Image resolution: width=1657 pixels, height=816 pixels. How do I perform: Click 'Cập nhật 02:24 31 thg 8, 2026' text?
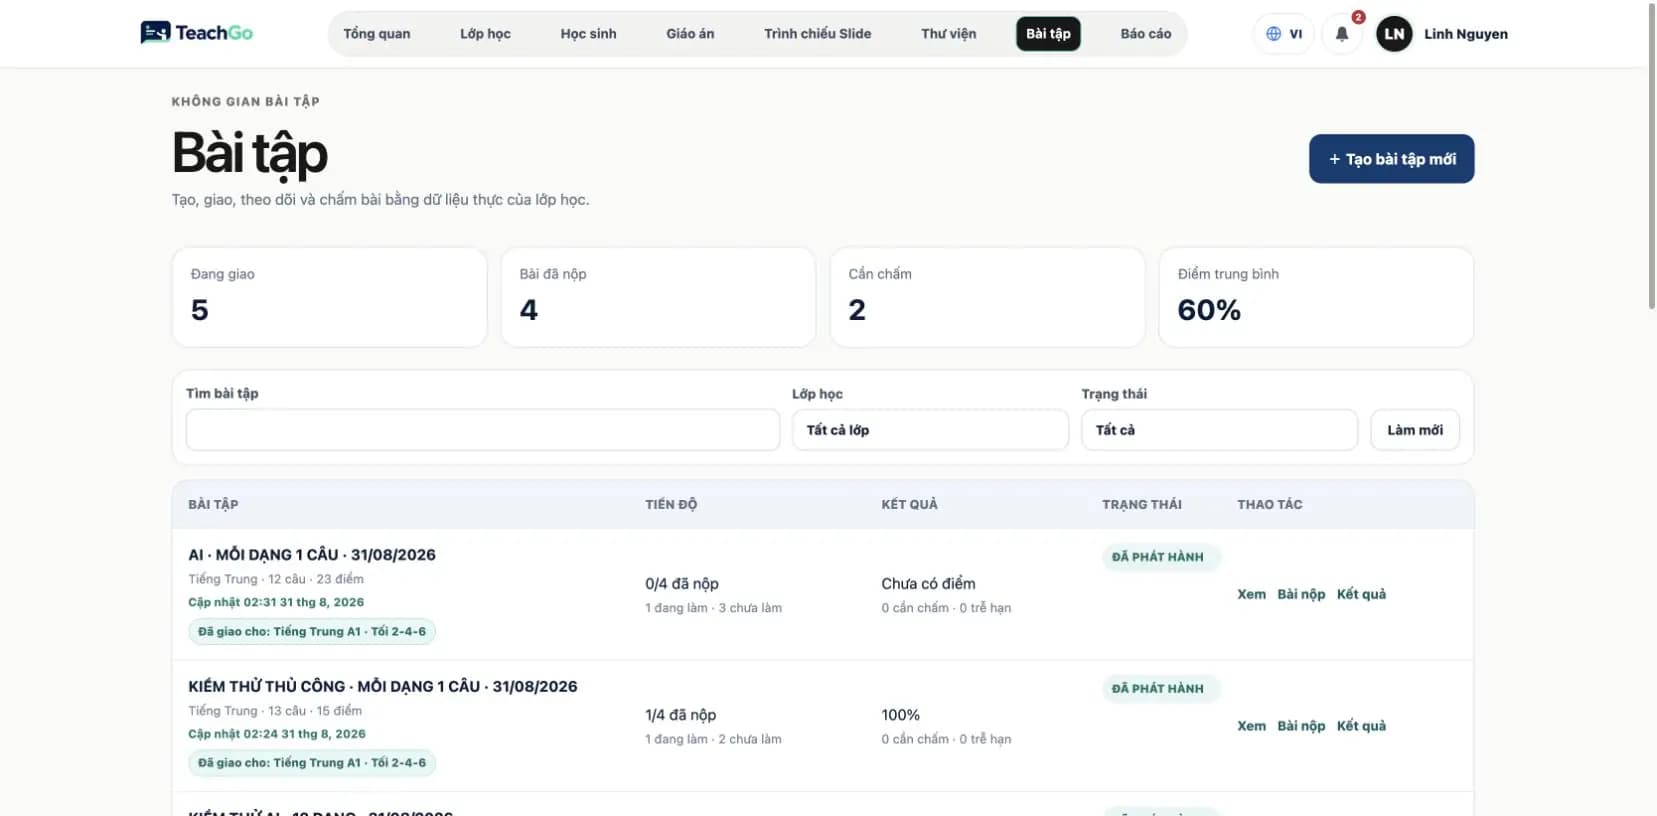[277, 734]
